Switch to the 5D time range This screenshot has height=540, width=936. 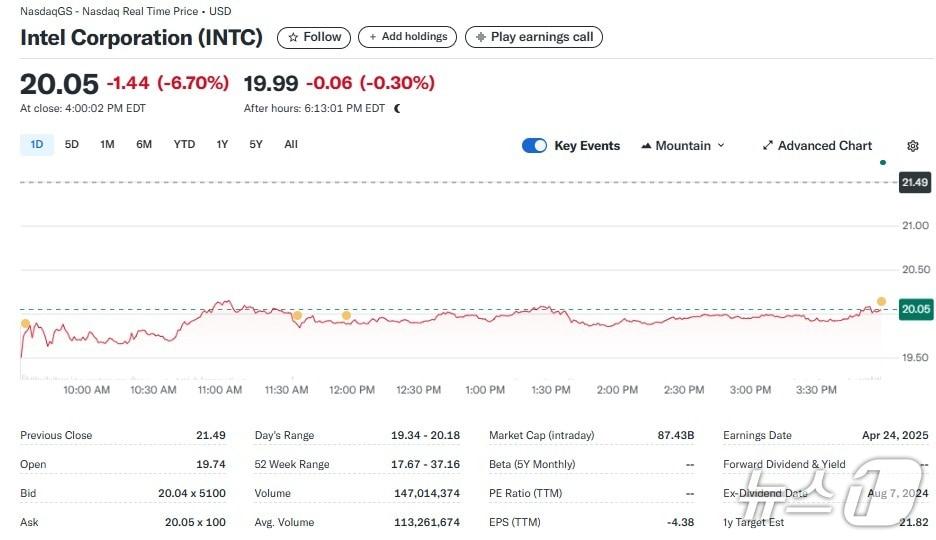click(72, 145)
